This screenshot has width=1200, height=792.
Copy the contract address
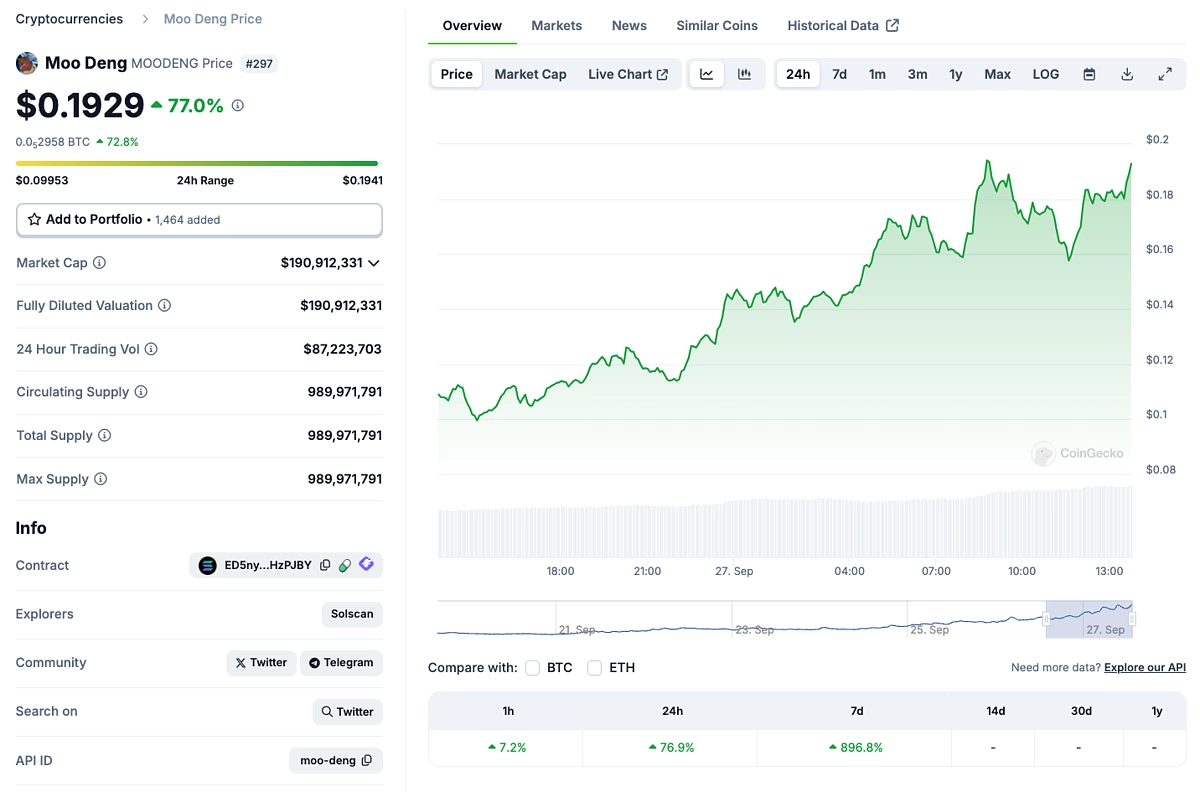tap(325, 566)
